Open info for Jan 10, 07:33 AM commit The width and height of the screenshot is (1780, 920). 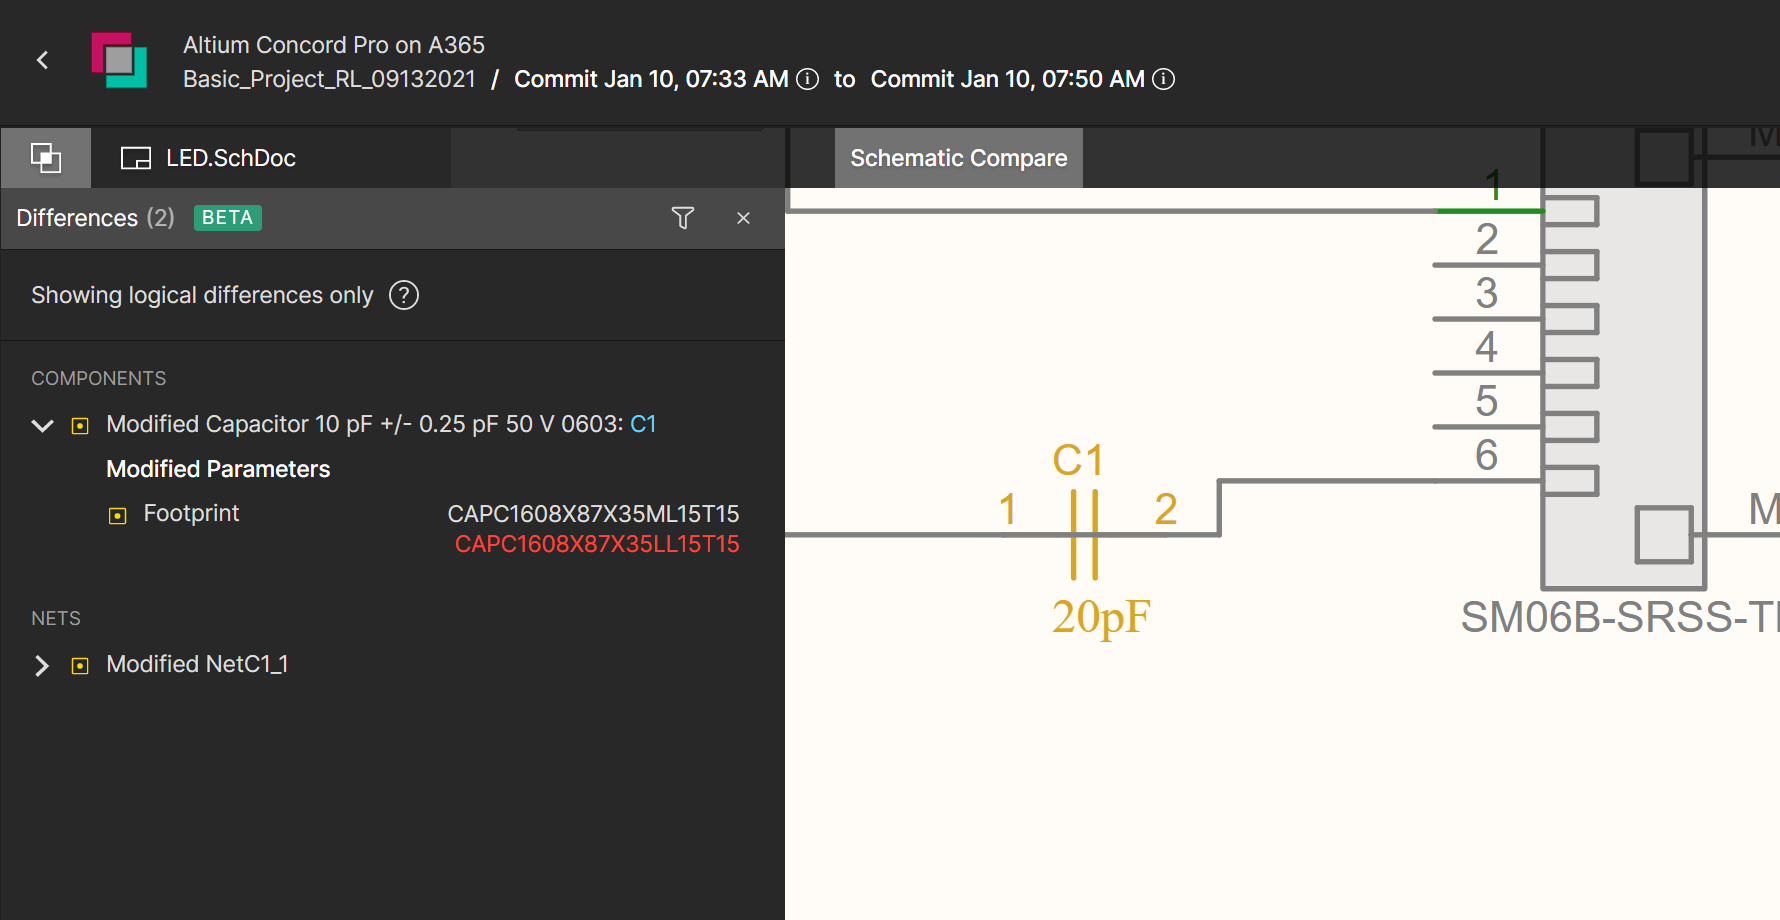(x=807, y=79)
